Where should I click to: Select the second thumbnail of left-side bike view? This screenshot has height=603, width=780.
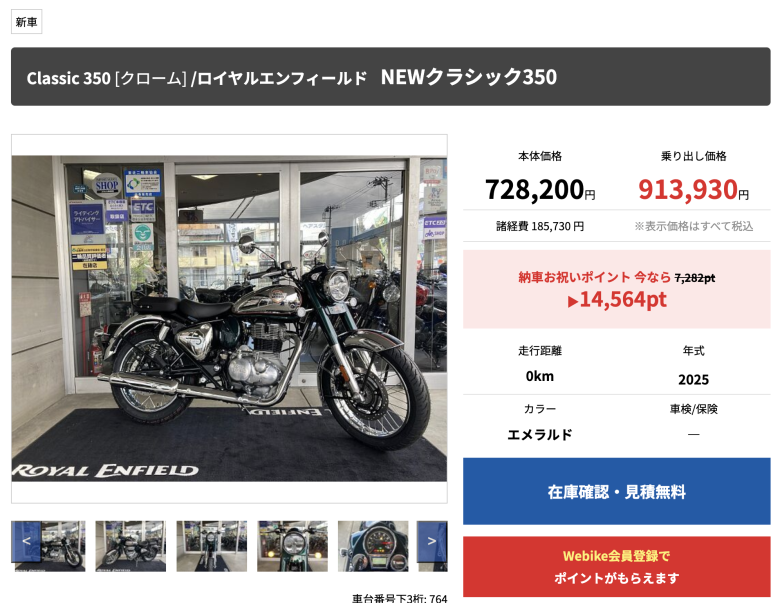tap(131, 546)
